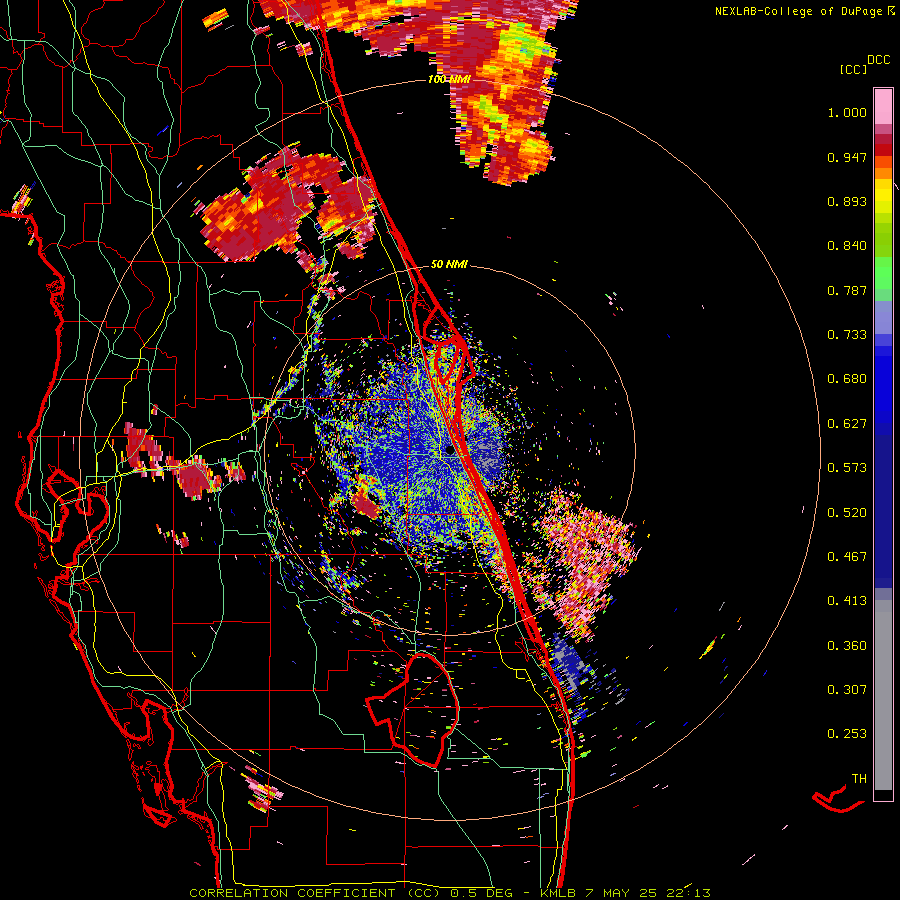Click the 100 NMI range ring label
Screen dimensions: 900x900
[449, 79]
